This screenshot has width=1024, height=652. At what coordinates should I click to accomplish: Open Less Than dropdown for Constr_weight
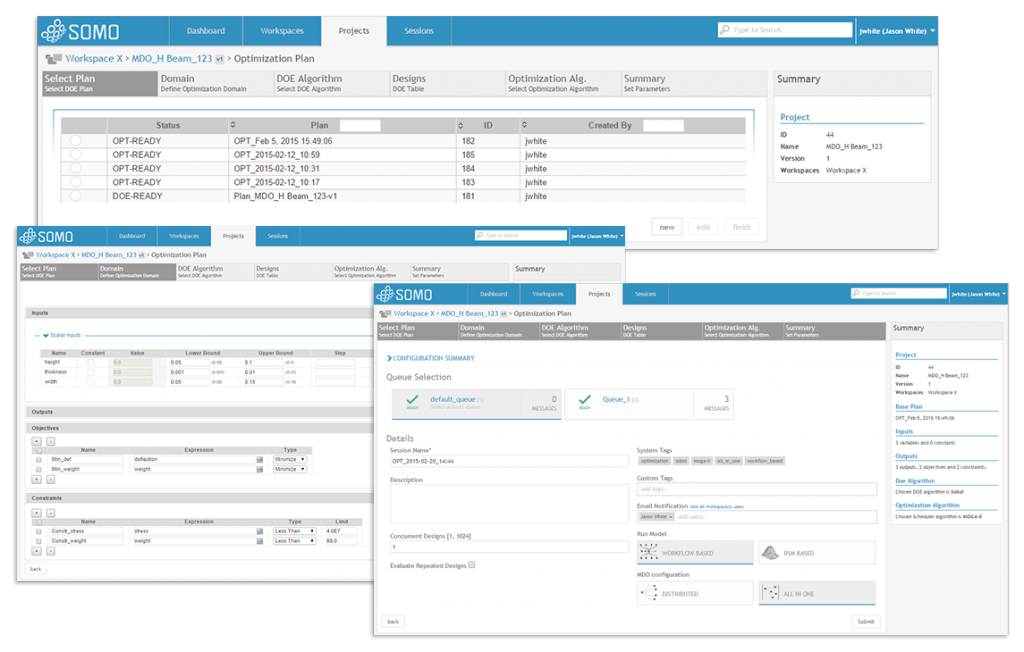tap(295, 541)
